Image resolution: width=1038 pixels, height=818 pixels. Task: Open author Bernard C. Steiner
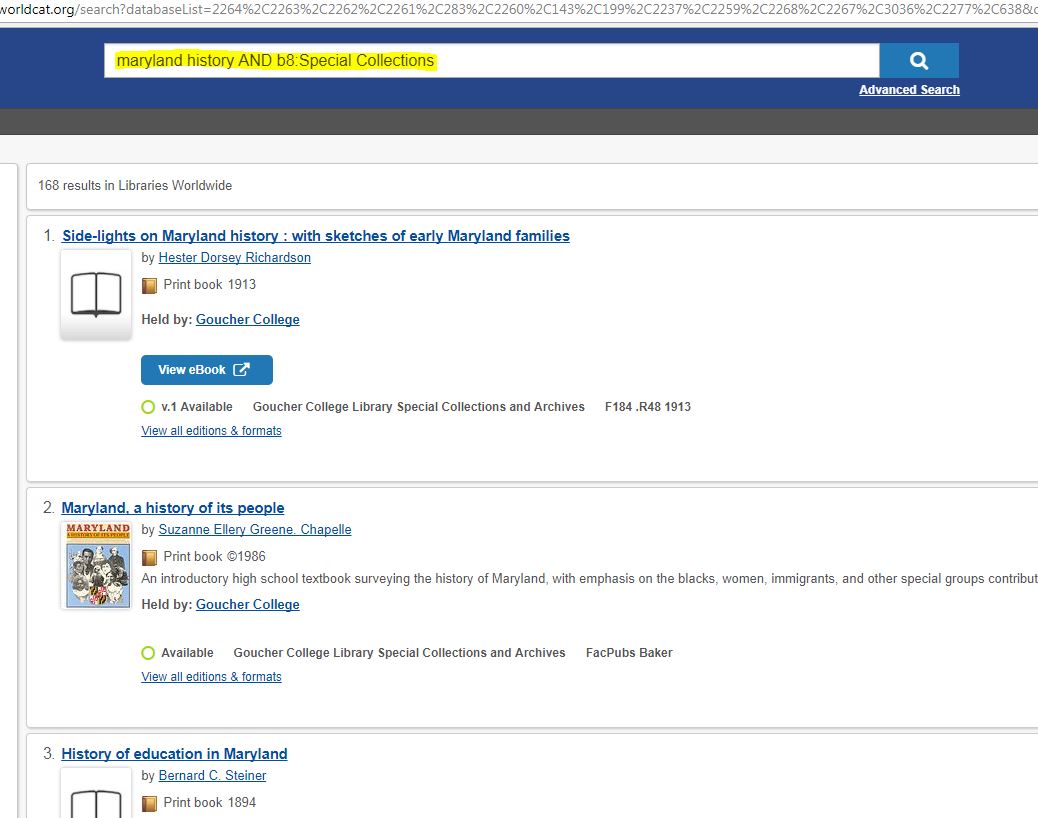(212, 776)
